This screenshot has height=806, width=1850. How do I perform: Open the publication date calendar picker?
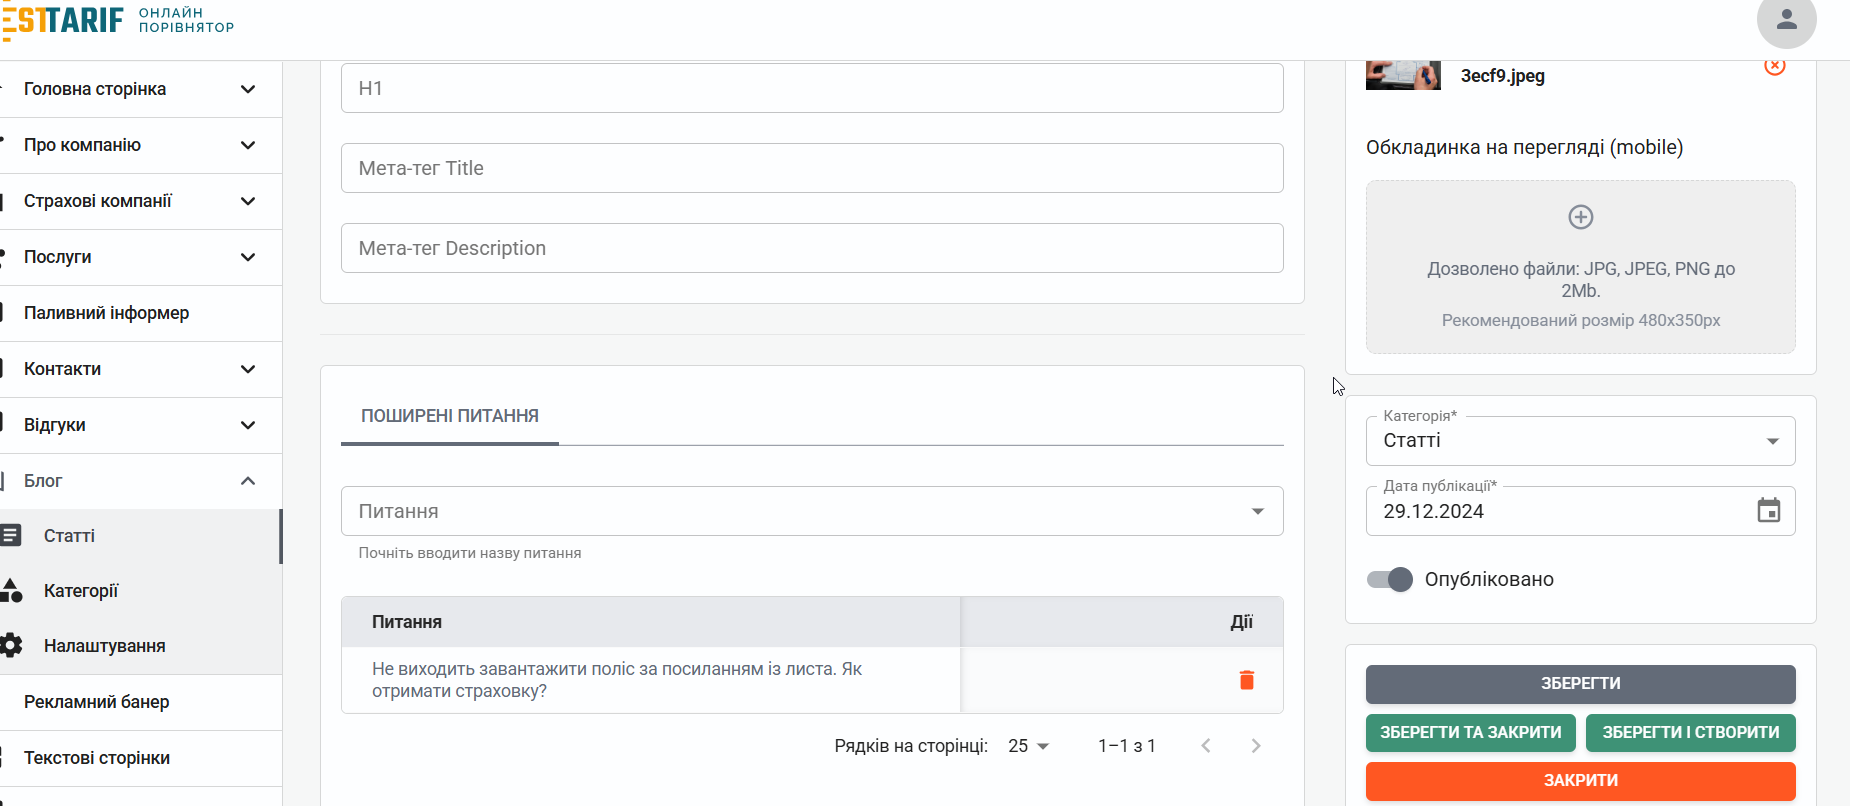coord(1769,511)
